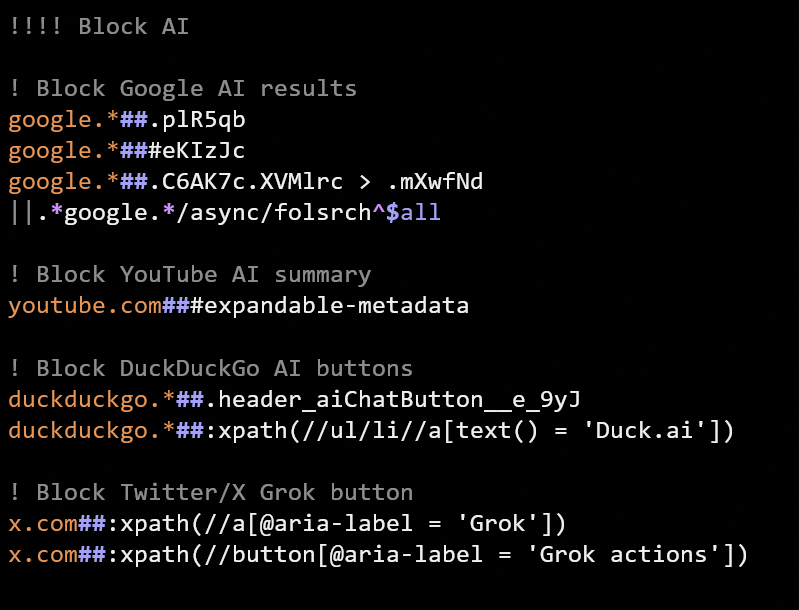Click the '!!!! Block AI' header comment
The image size is (799, 610).
tap(99, 27)
